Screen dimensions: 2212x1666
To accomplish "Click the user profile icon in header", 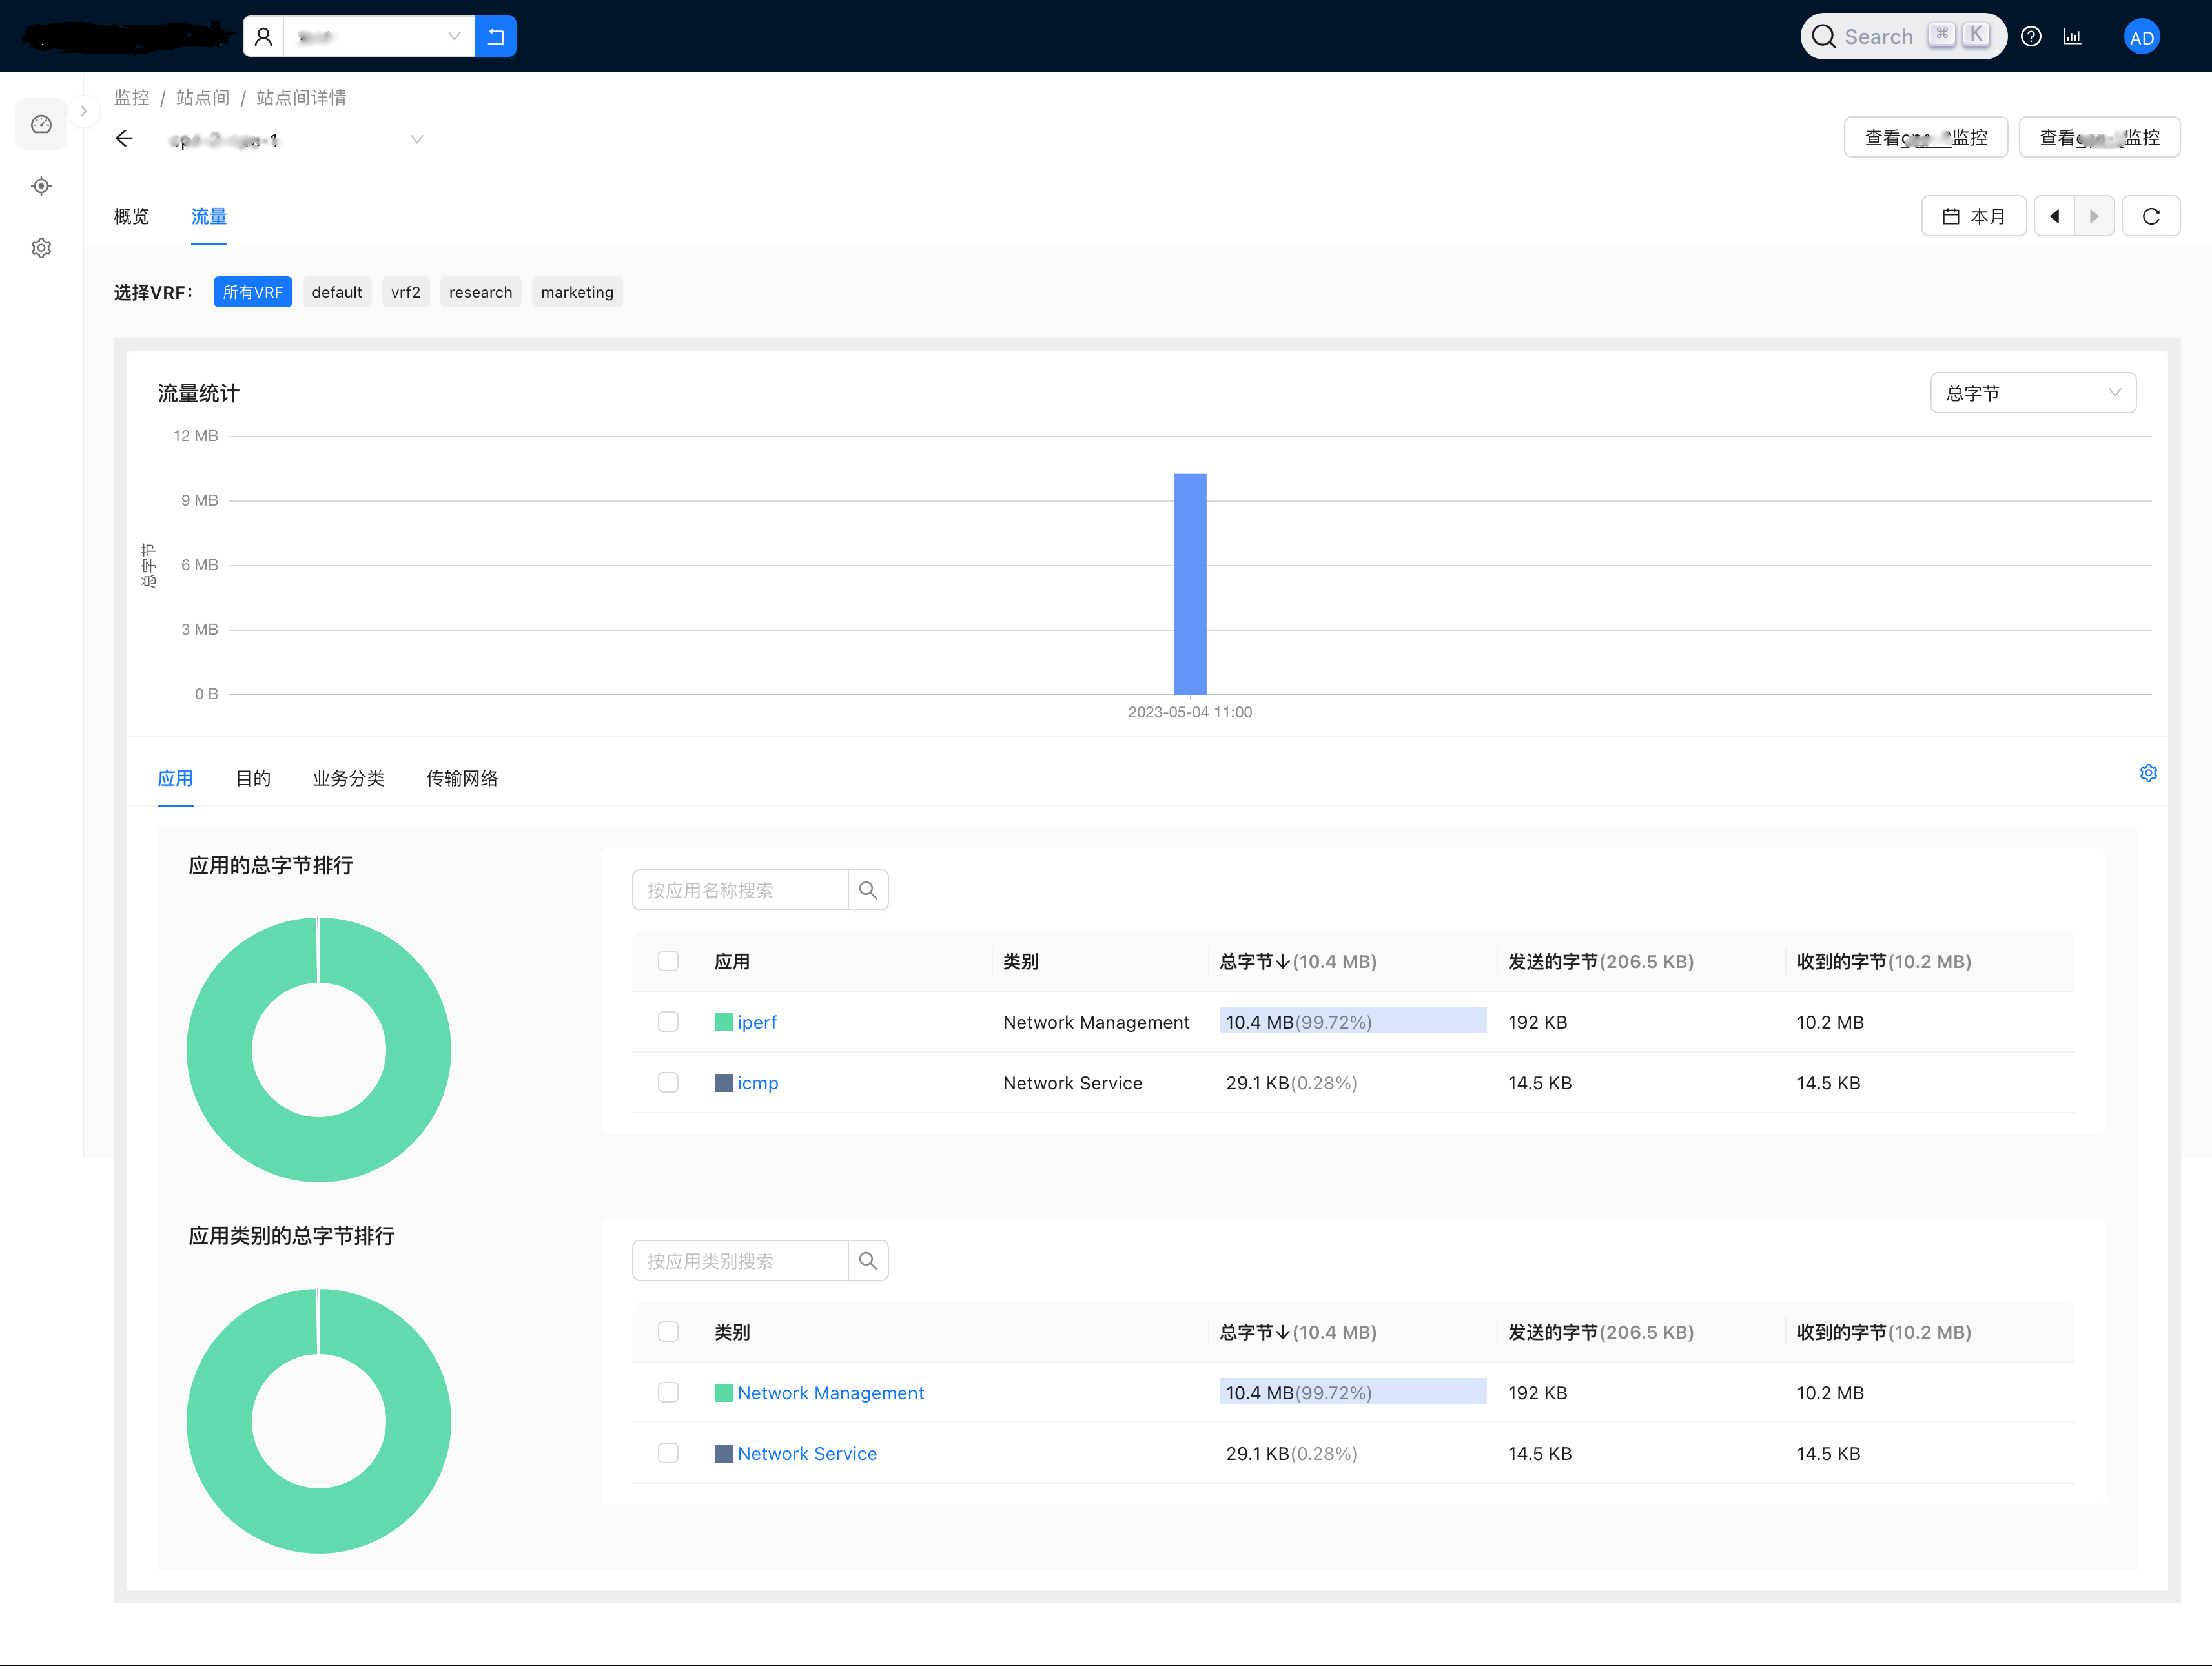I will (264, 37).
